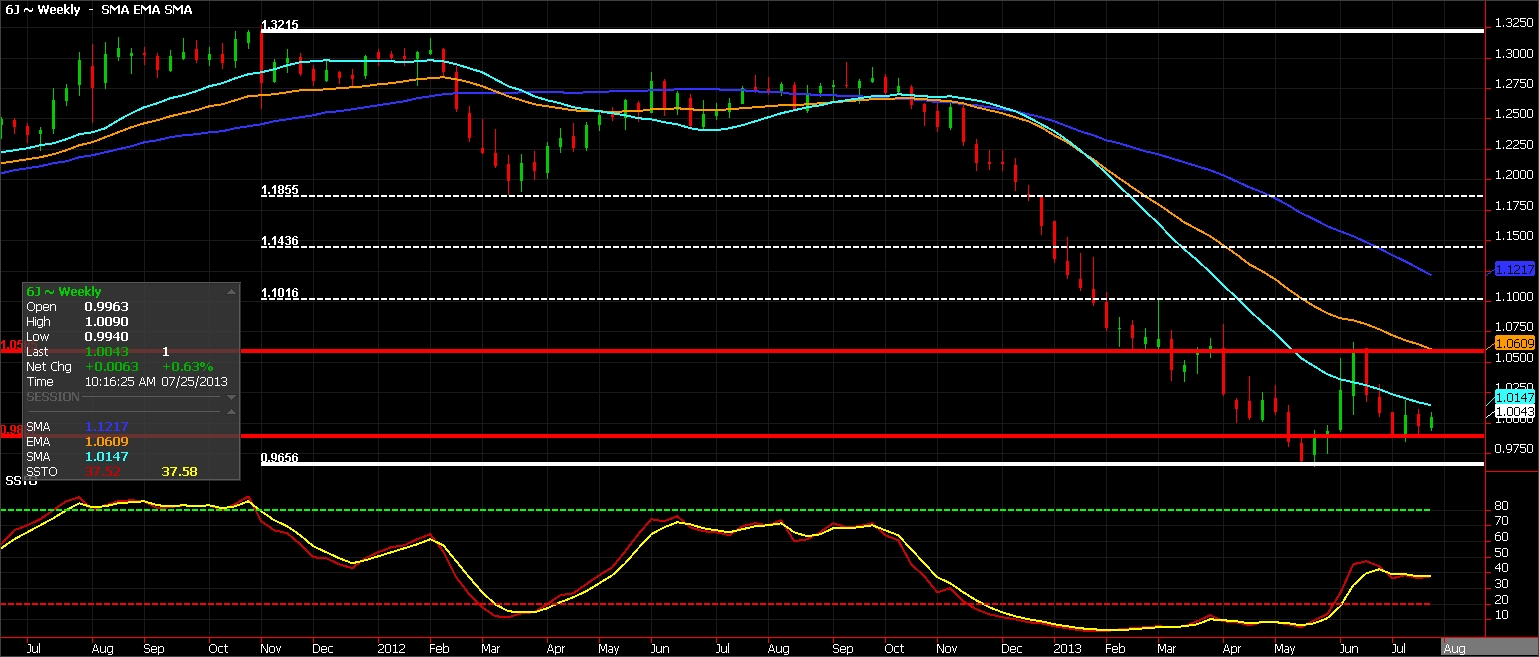The height and width of the screenshot is (657, 1539).
Task: Click the SSTO study pane label
Action: point(20,482)
